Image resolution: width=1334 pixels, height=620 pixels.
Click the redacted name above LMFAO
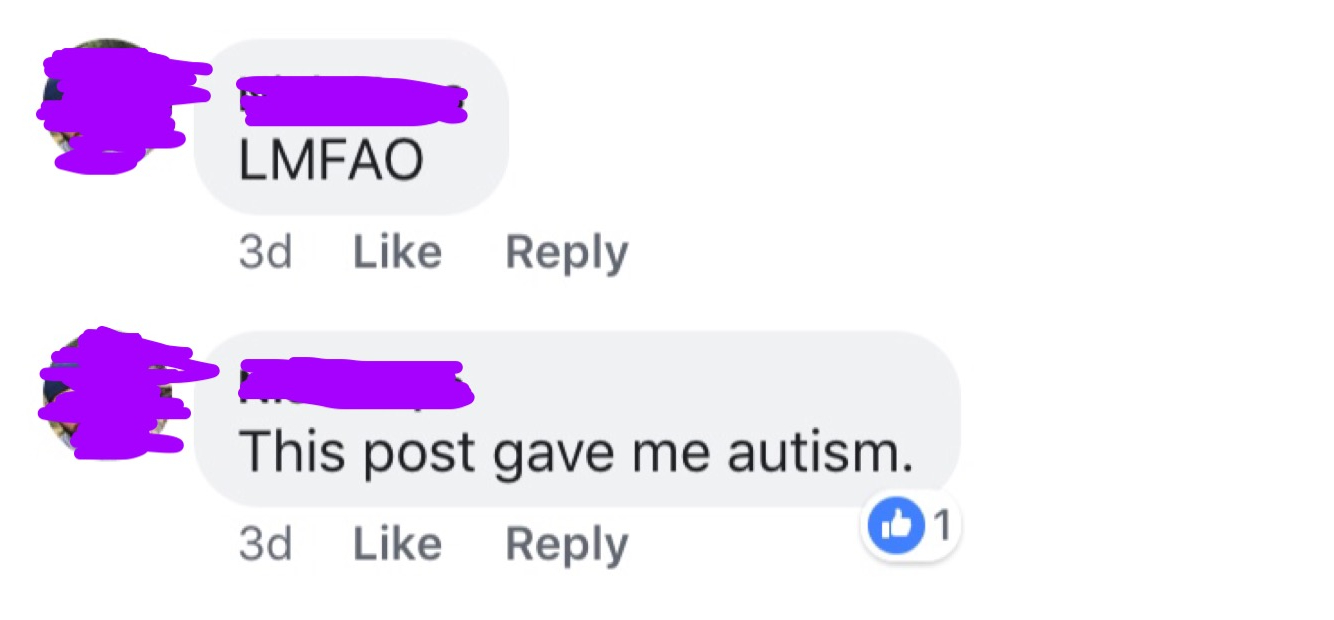(x=353, y=101)
